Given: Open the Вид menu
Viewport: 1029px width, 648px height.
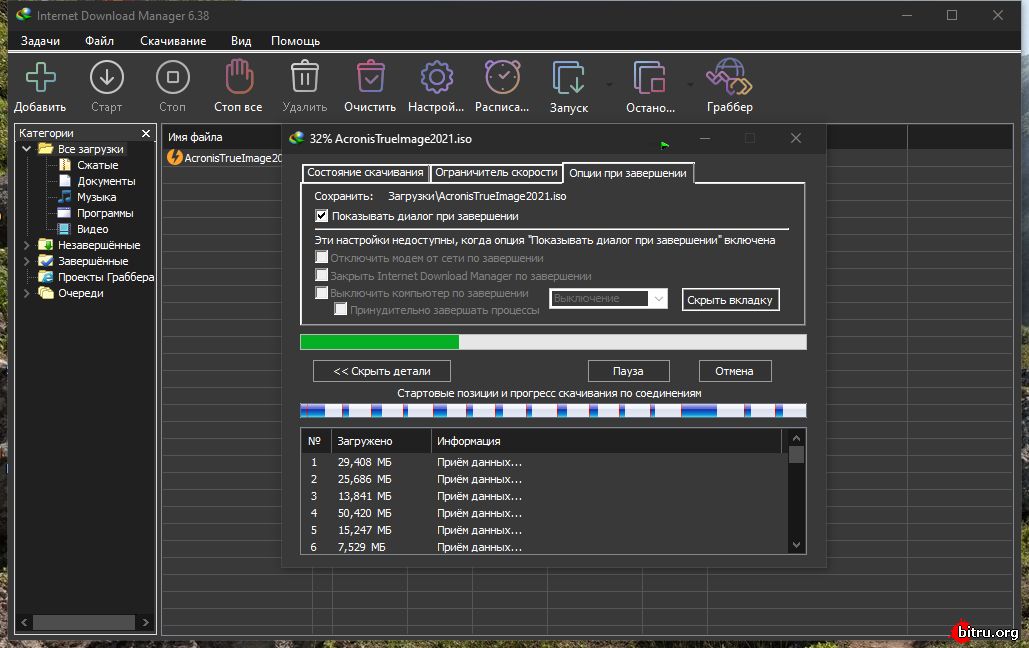Looking at the screenshot, I should tap(241, 41).
